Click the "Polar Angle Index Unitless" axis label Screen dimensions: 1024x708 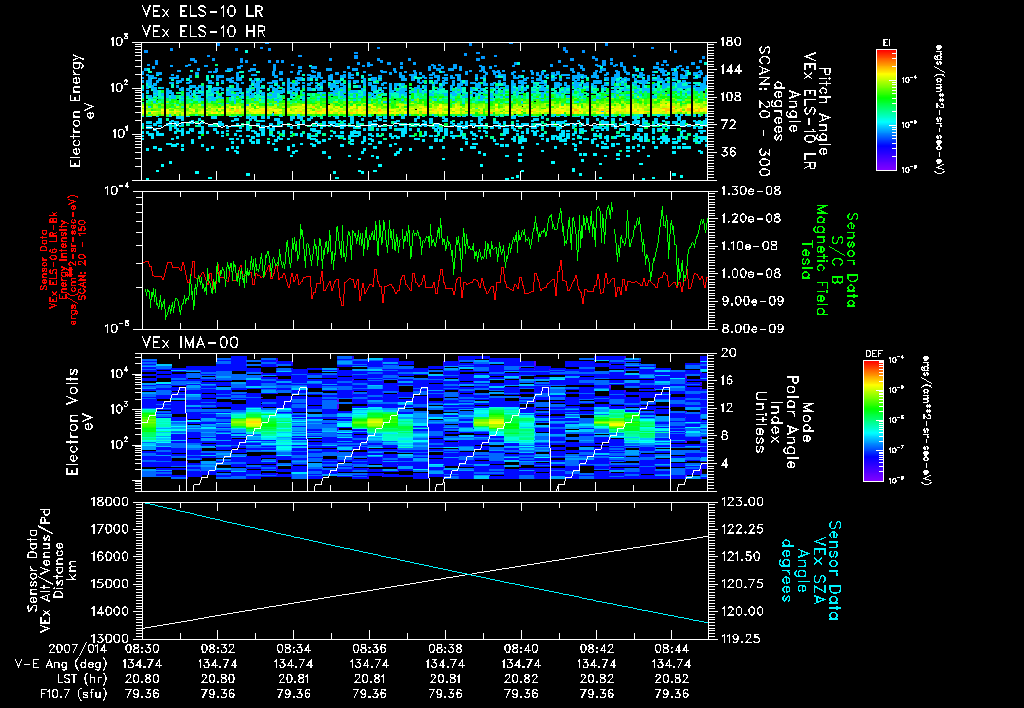pyautogui.click(x=775, y=422)
